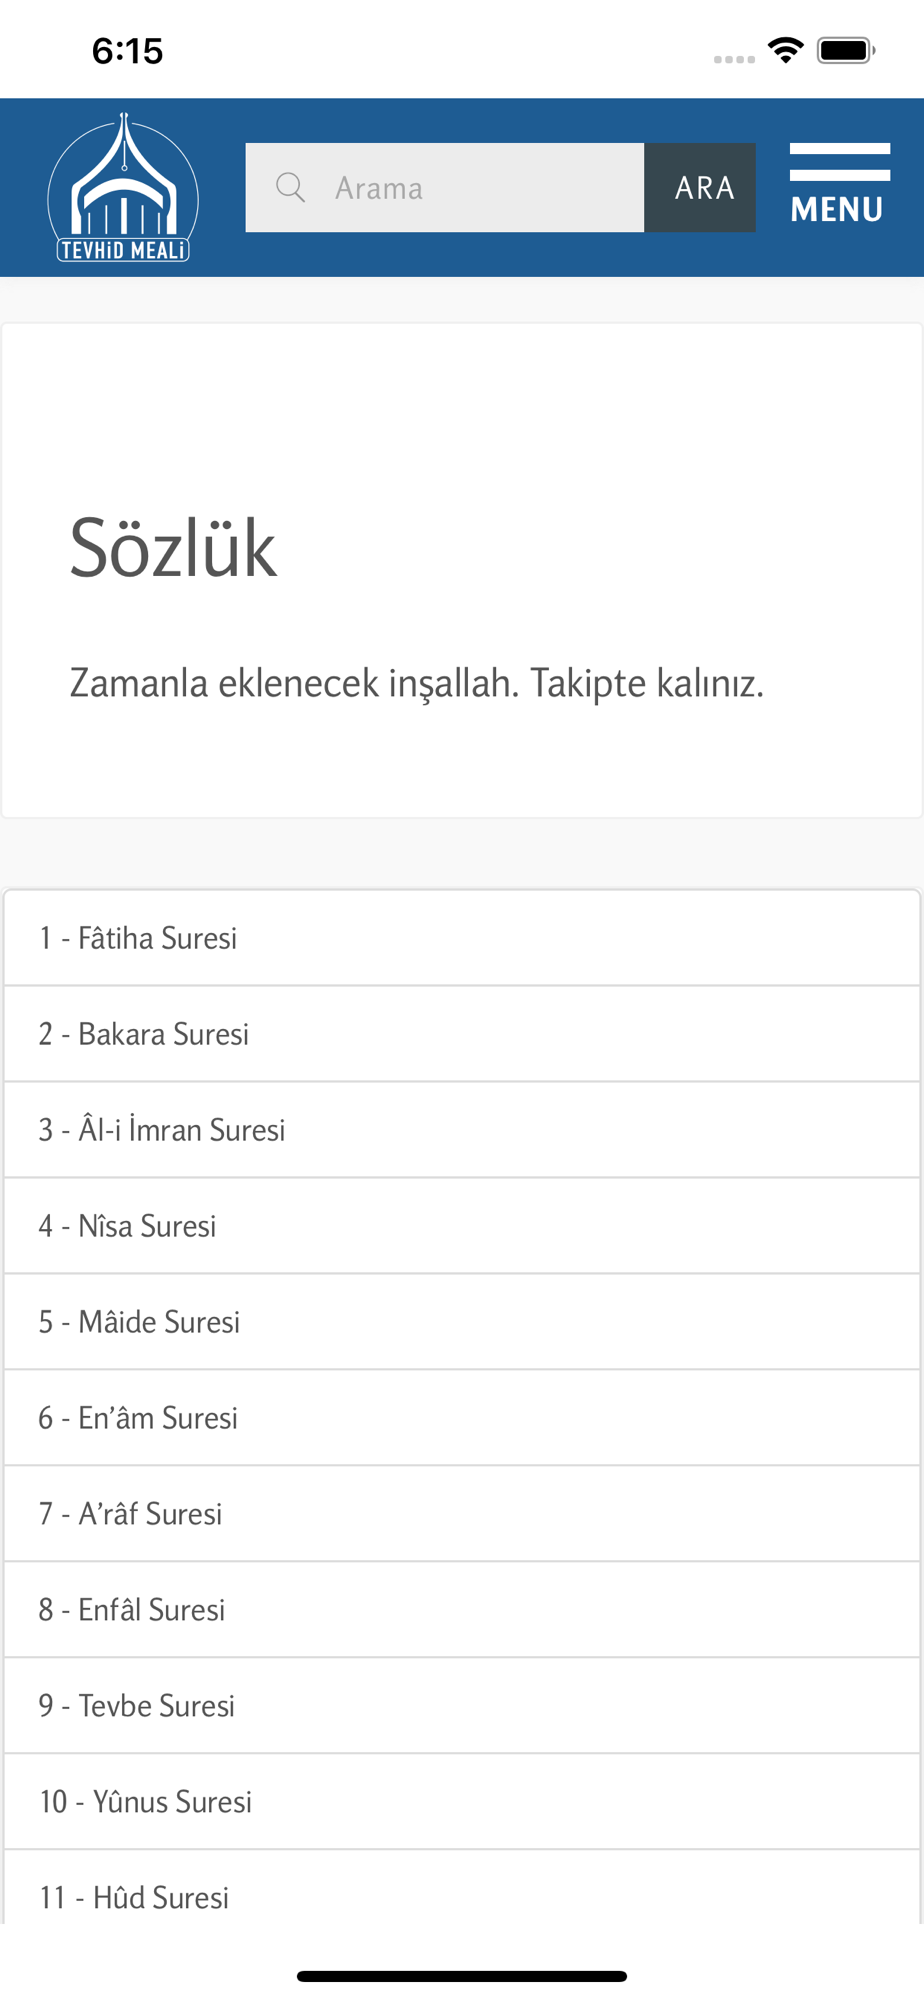Select 2 - Bakara Suresi
The height and width of the screenshot is (2000, 924).
tap(462, 1034)
